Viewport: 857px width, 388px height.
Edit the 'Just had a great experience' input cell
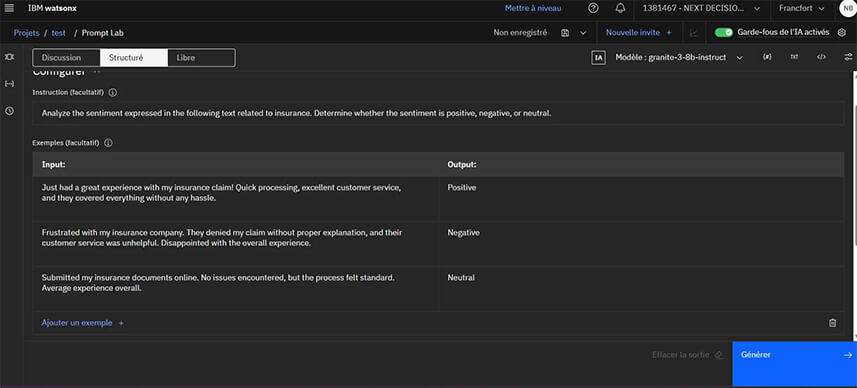(x=236, y=198)
